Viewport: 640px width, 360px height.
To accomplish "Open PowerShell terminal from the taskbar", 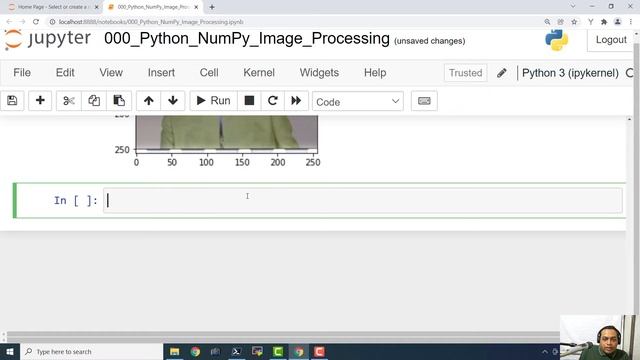I will [x=236, y=351].
